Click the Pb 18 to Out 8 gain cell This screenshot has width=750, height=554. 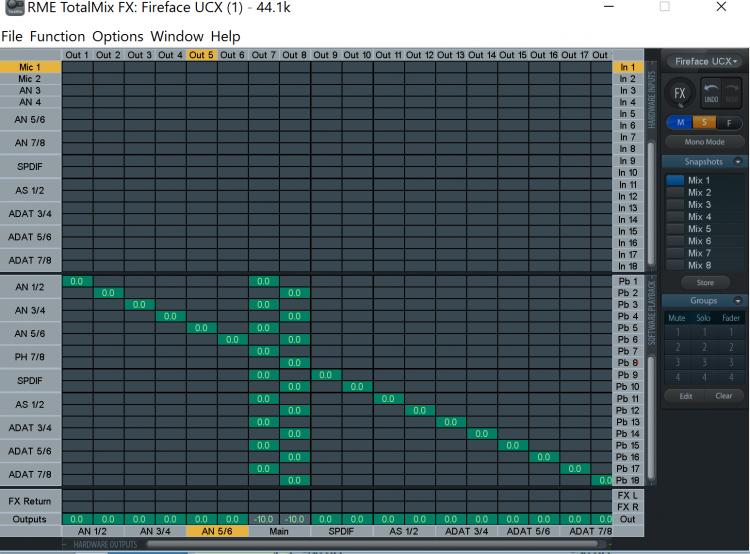[x=295, y=480]
